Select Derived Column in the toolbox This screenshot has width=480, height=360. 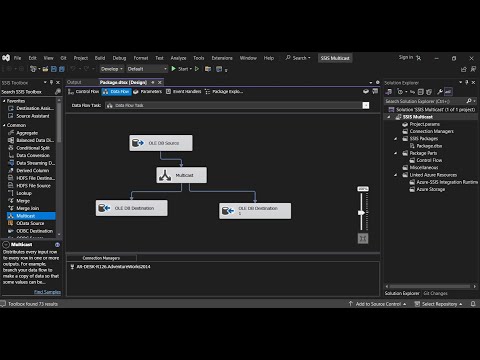coord(33,170)
